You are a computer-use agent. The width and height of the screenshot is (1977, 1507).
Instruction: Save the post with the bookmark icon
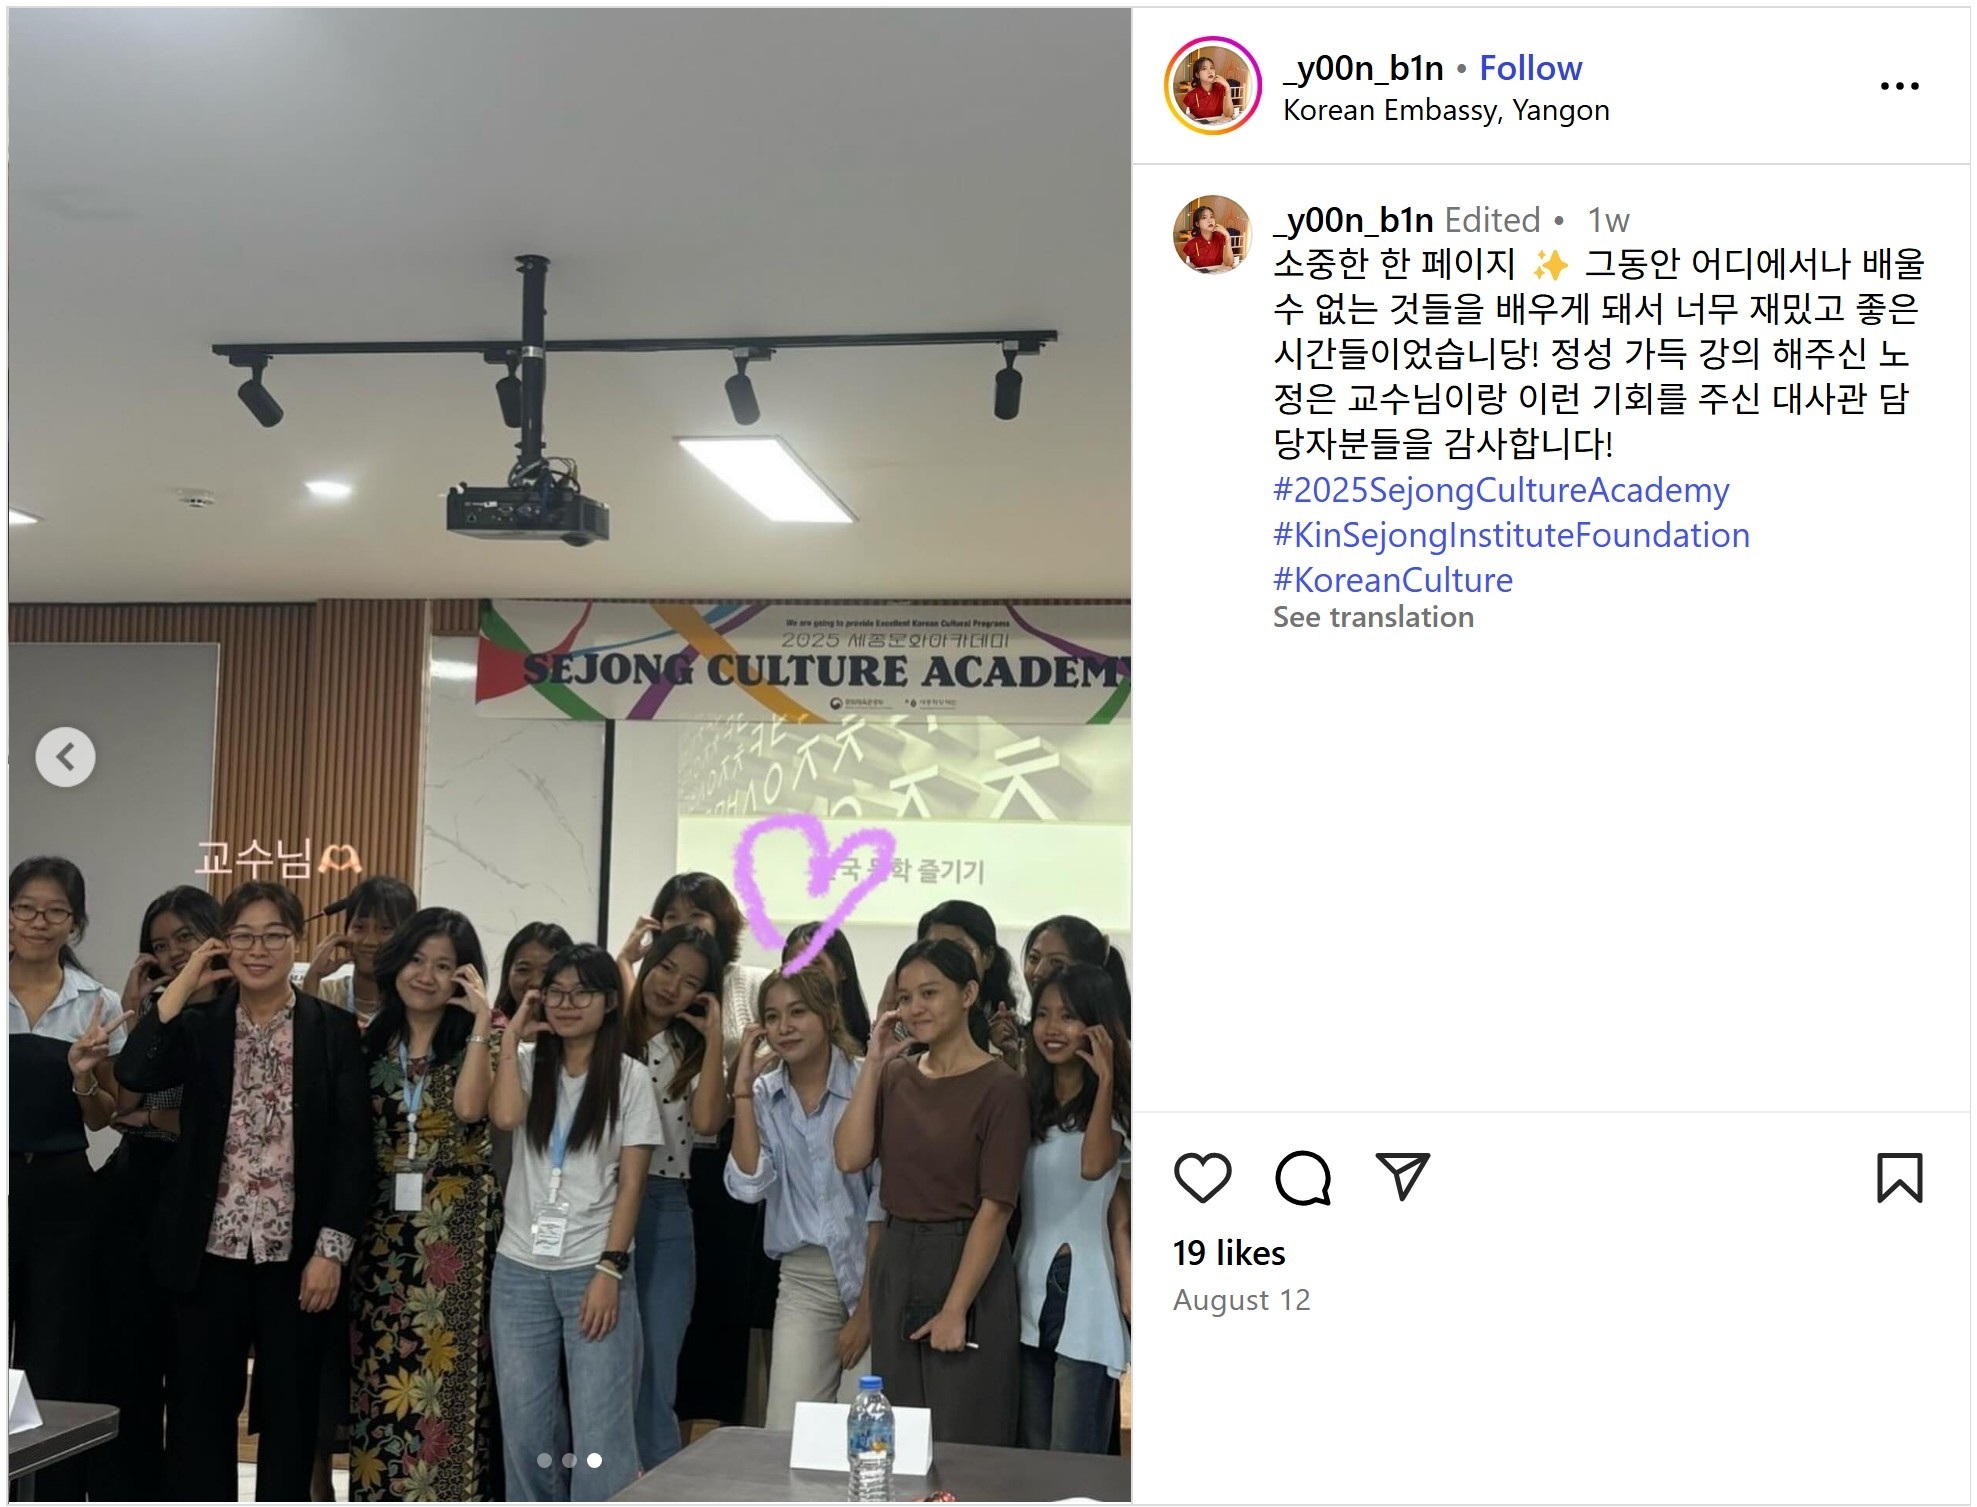[x=1898, y=1177]
